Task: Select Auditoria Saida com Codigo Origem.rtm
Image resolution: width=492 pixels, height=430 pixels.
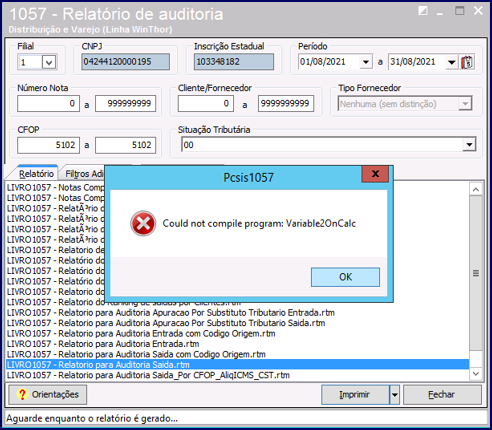Action: click(x=237, y=354)
